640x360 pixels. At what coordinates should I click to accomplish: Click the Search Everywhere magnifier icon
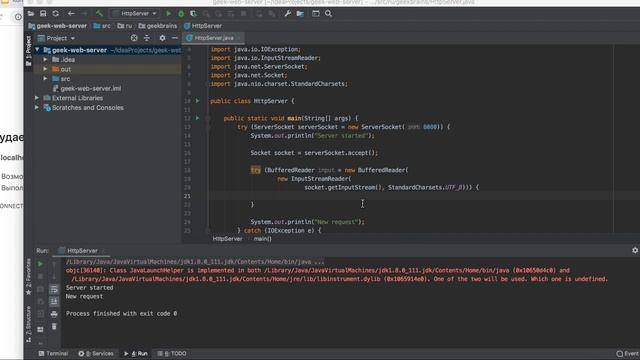tap(328, 13)
